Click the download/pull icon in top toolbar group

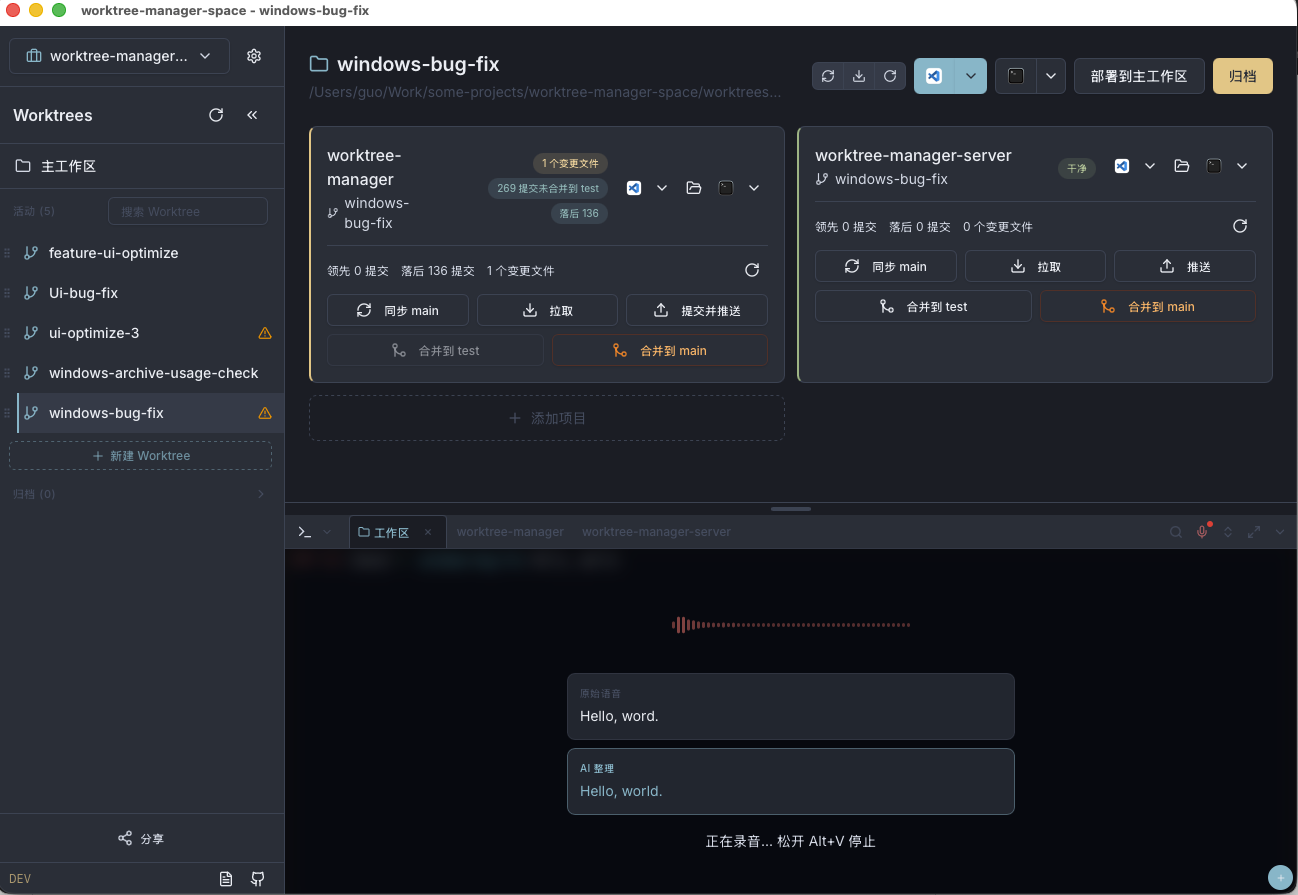(x=859, y=76)
